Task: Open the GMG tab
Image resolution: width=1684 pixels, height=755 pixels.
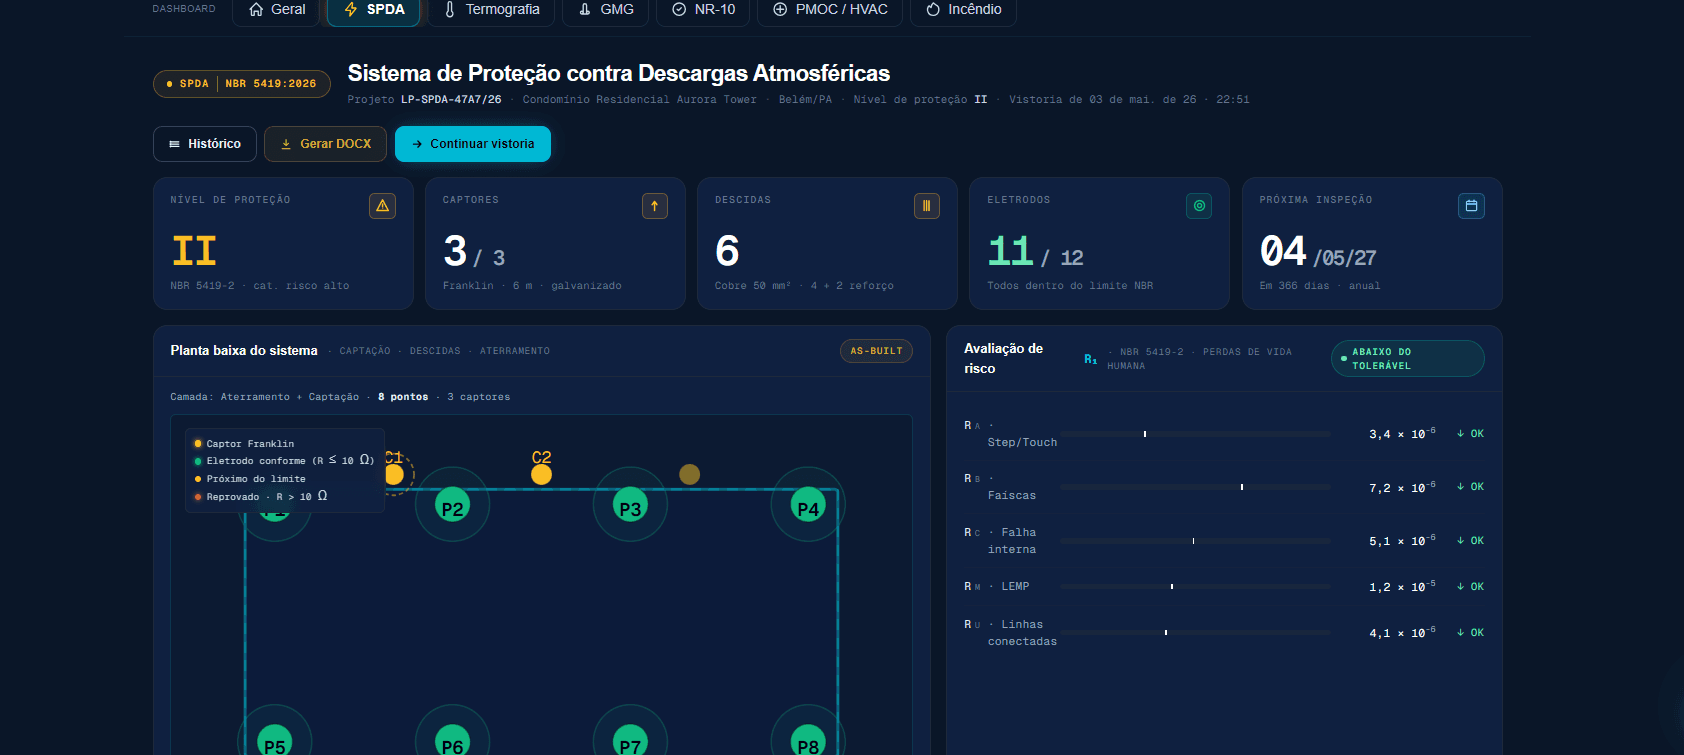Action: point(606,10)
